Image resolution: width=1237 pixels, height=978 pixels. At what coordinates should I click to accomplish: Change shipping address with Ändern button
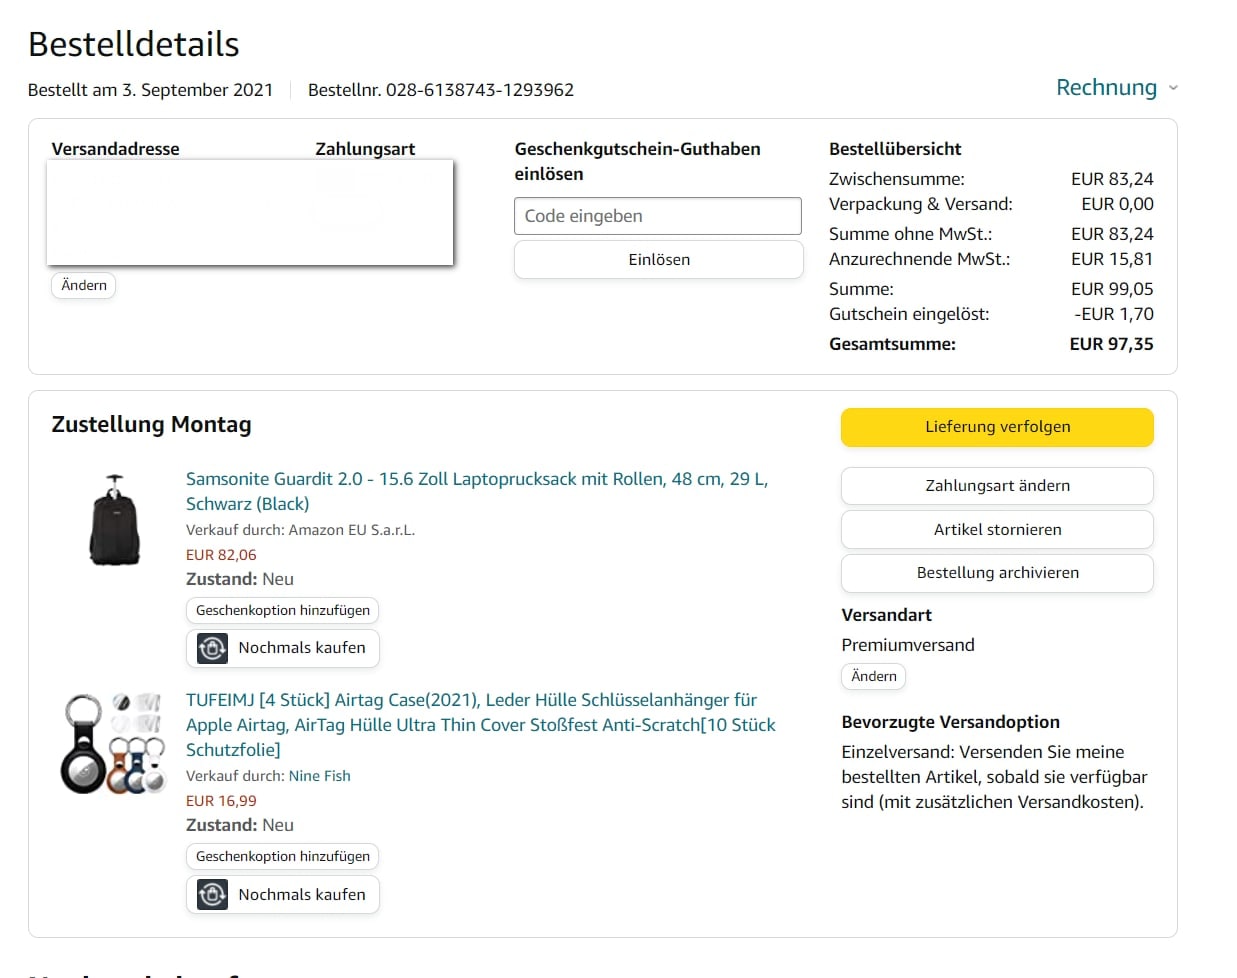point(84,286)
